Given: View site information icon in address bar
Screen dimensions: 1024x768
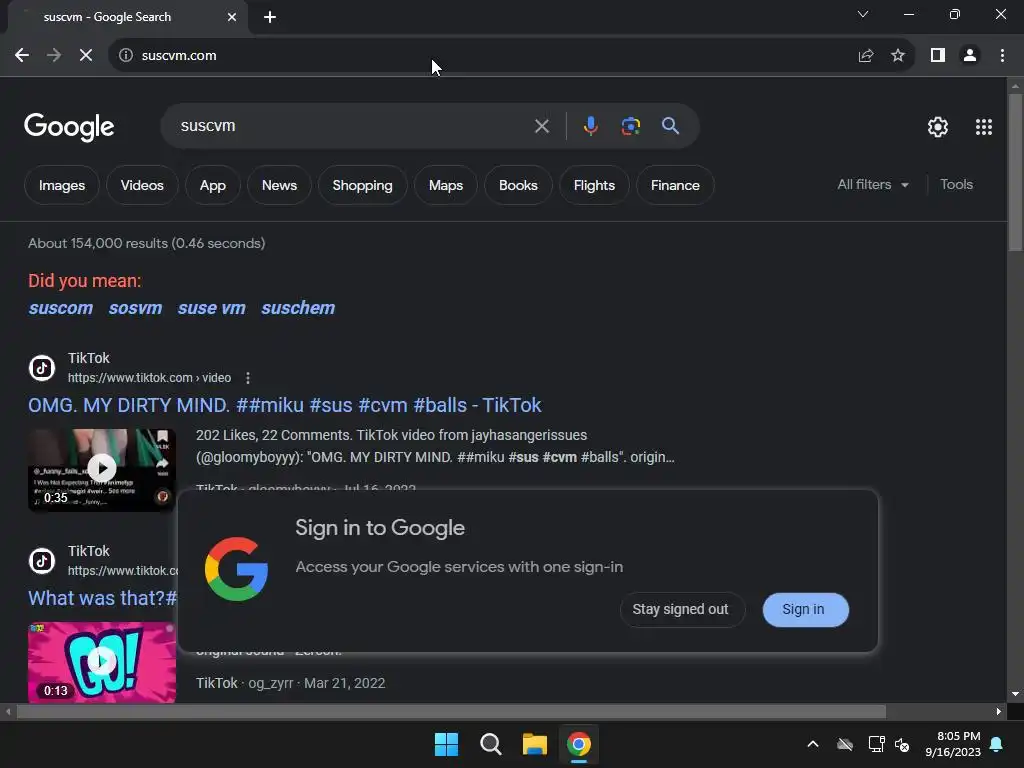Looking at the screenshot, I should click(x=125, y=56).
